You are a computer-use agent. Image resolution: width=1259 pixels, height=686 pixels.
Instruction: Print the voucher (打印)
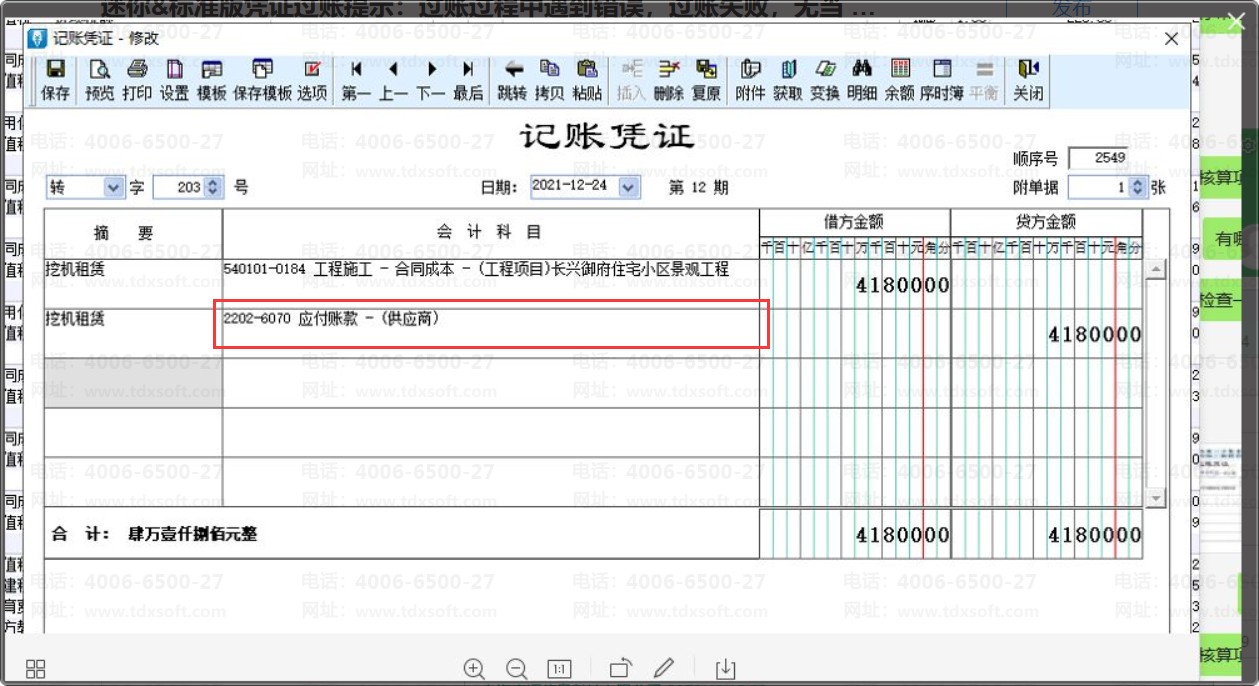[137, 80]
